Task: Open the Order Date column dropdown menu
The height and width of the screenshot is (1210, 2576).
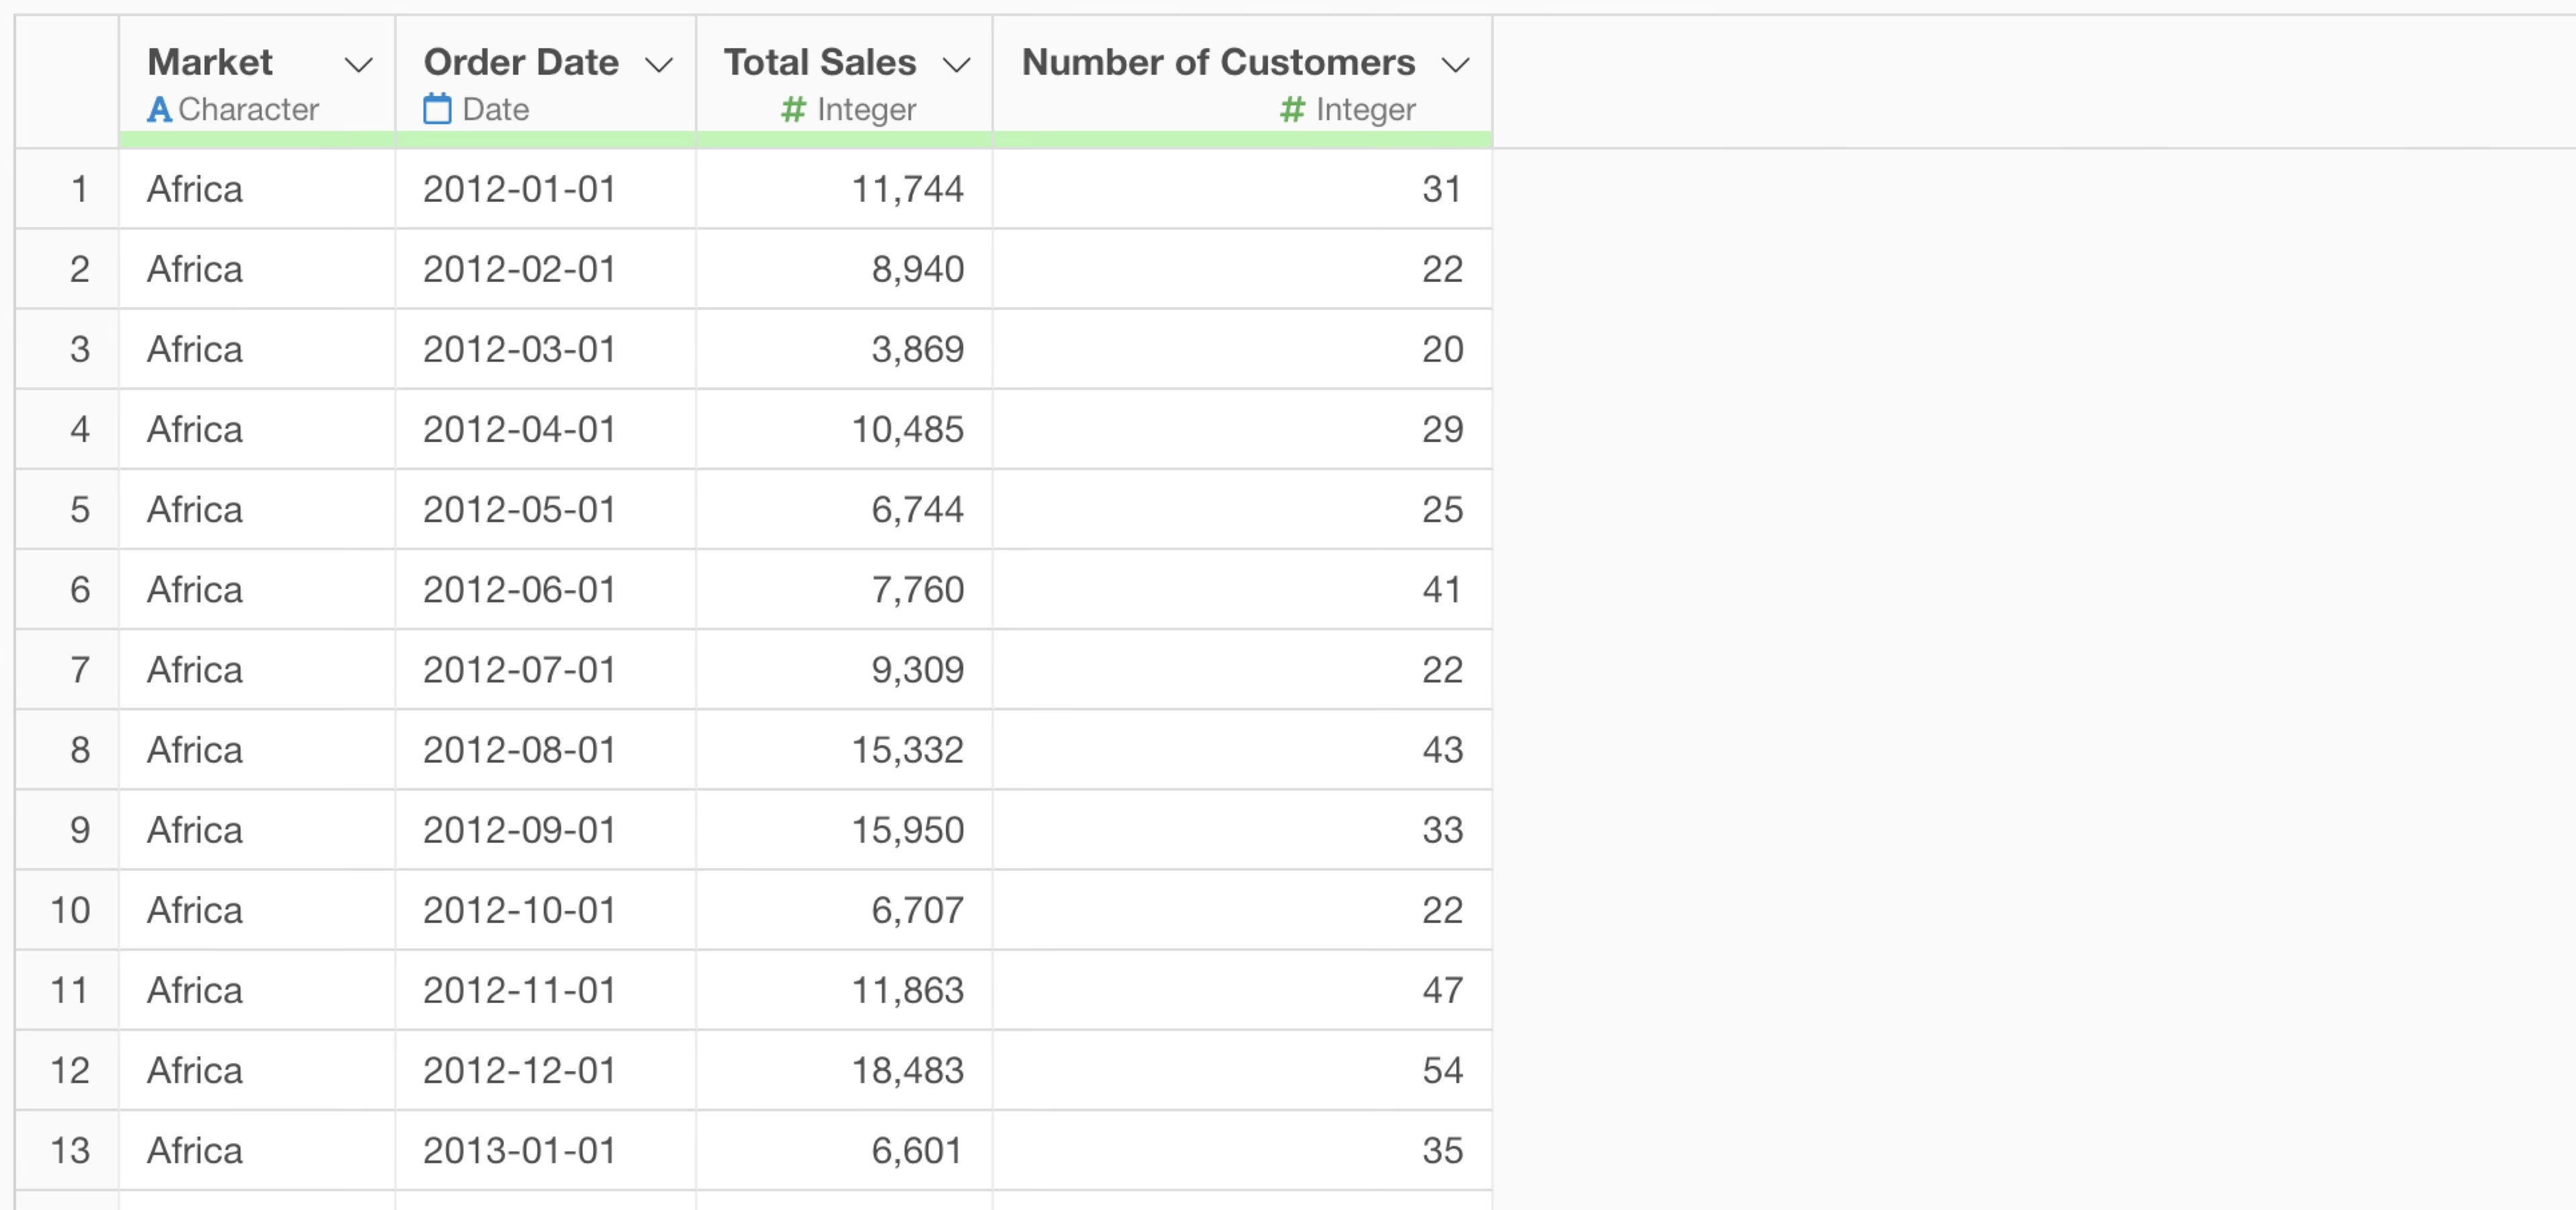Action: (x=658, y=65)
